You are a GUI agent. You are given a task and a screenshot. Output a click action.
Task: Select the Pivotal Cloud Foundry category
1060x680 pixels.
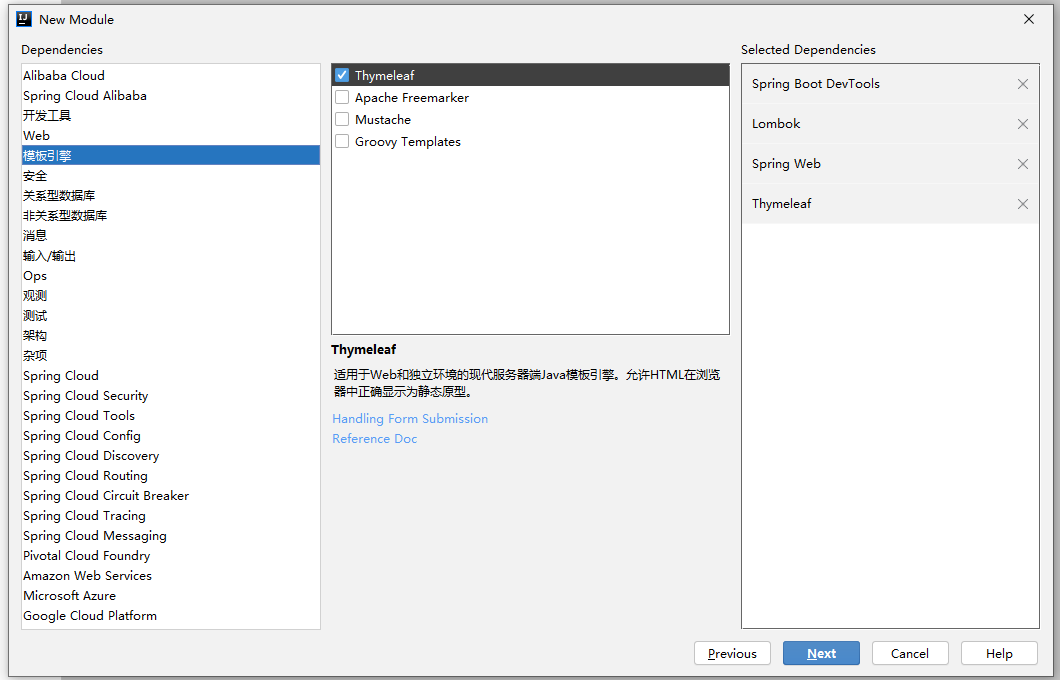[171, 556]
